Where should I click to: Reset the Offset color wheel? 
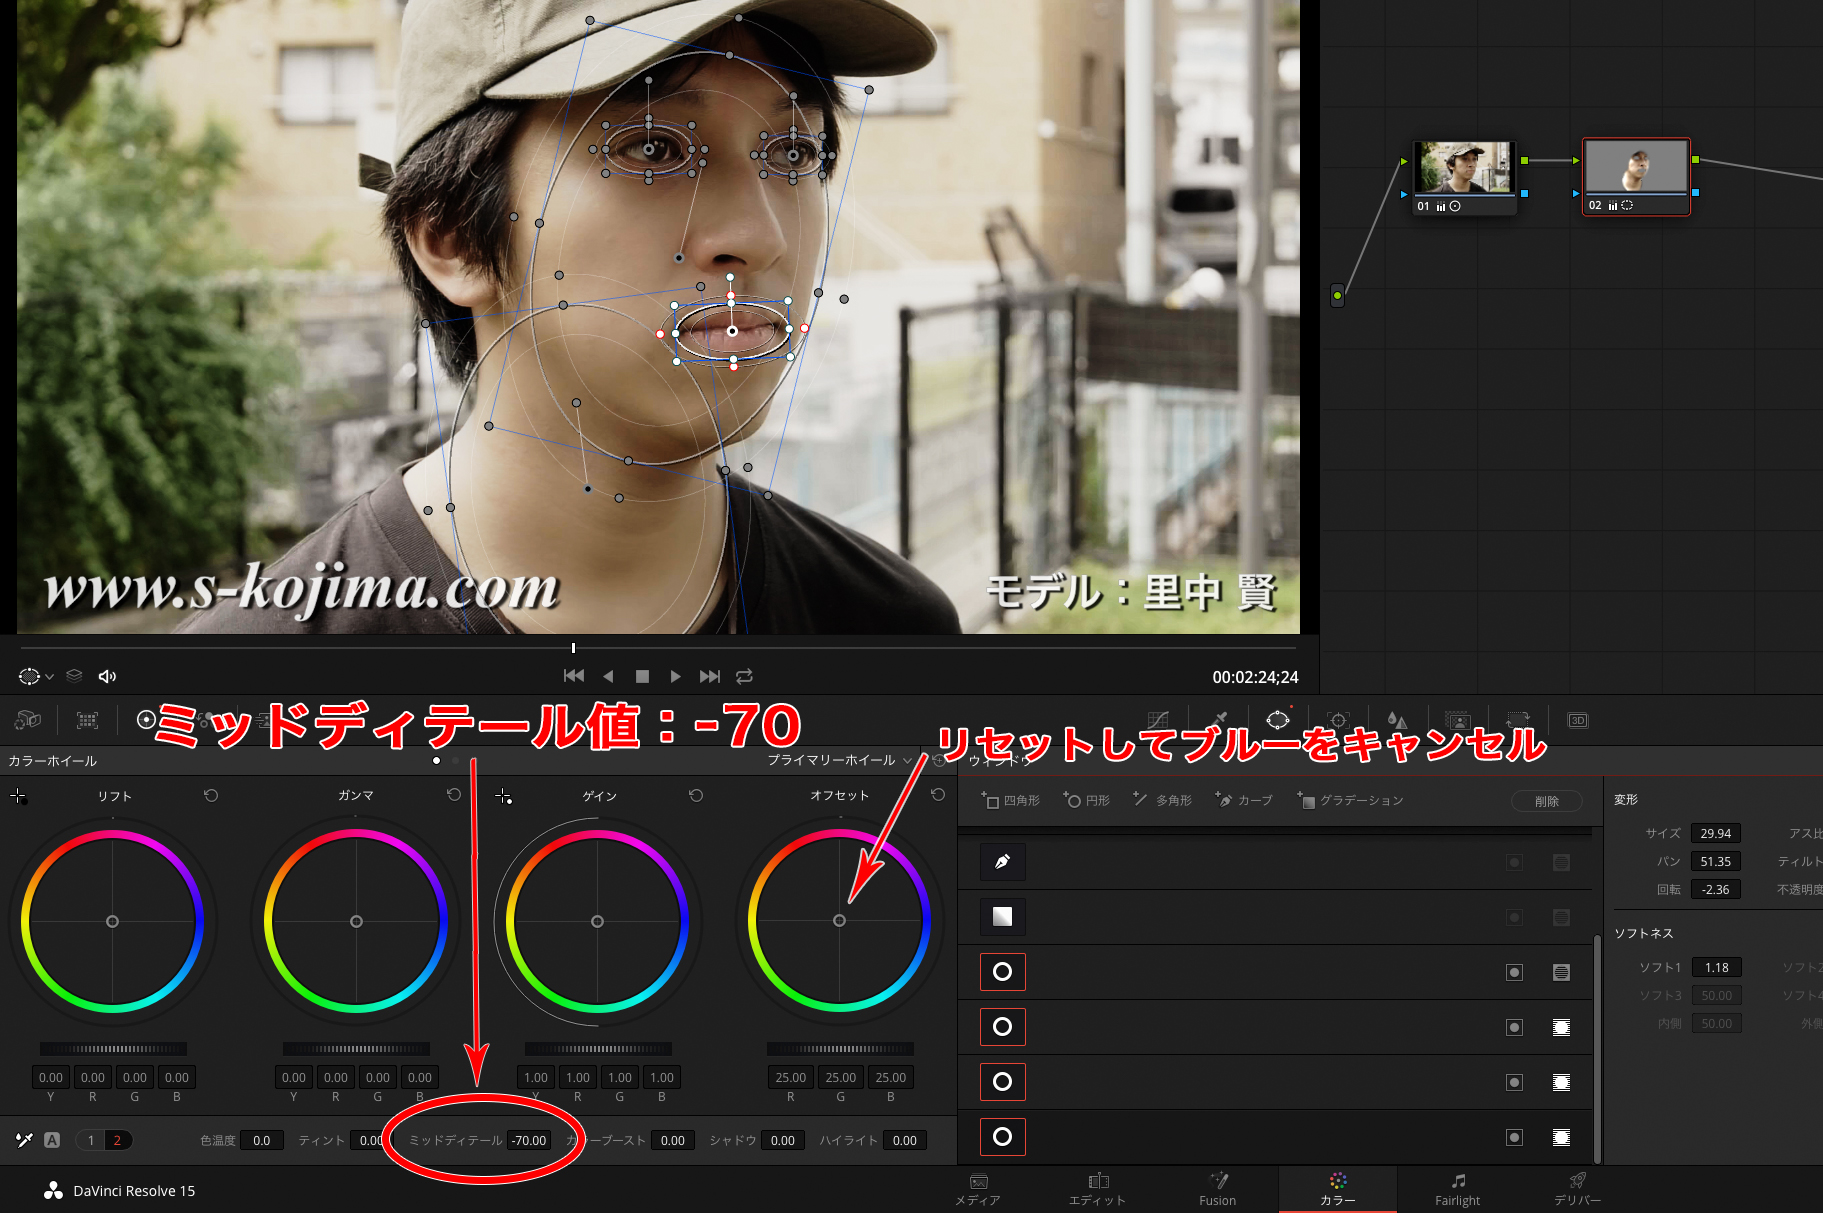pos(938,795)
